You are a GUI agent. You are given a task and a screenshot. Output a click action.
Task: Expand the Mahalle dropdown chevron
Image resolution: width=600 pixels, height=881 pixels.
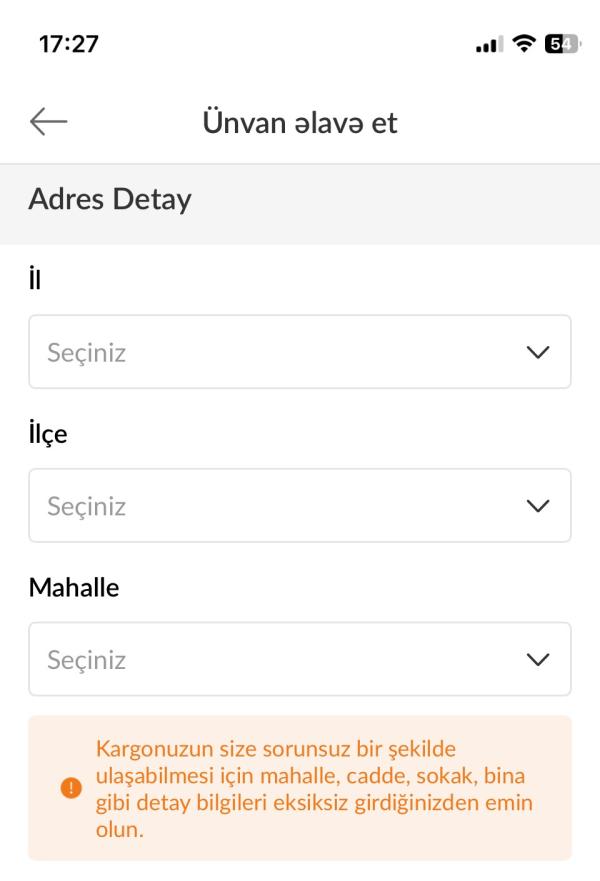click(x=537, y=660)
